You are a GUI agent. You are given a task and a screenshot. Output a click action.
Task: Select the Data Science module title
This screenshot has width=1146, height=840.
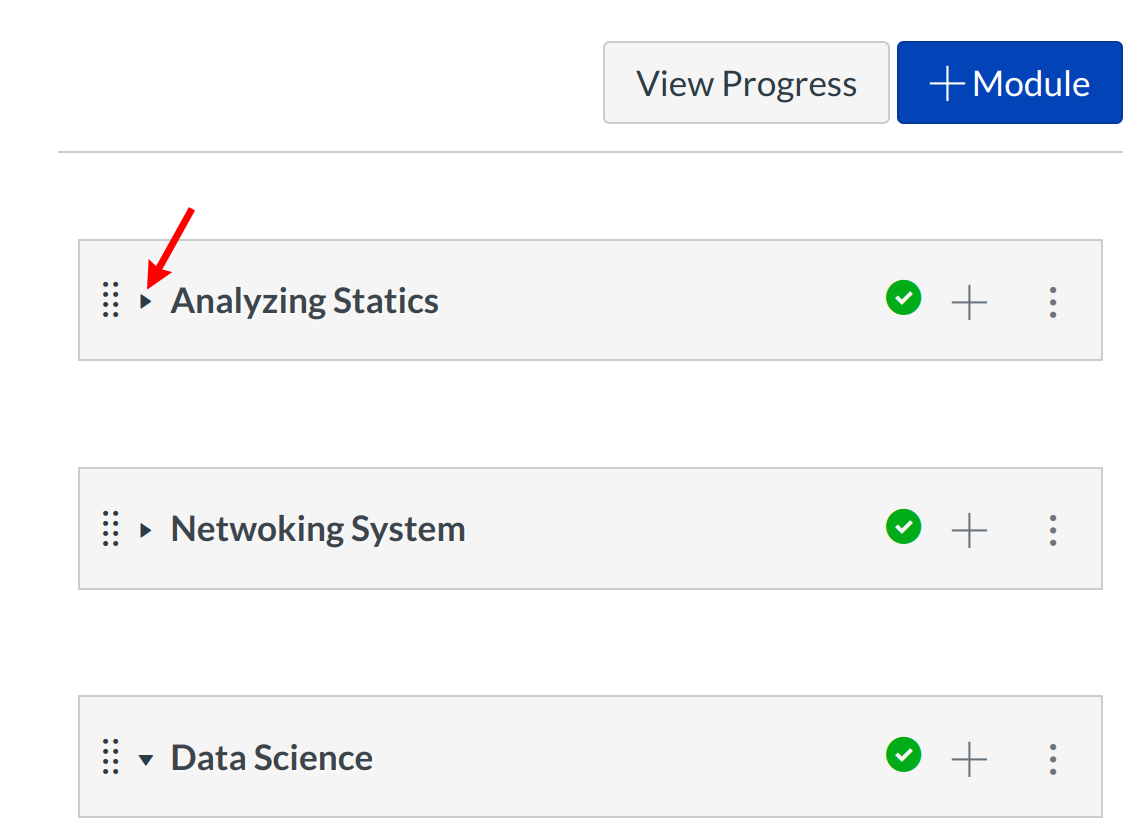tap(272, 758)
